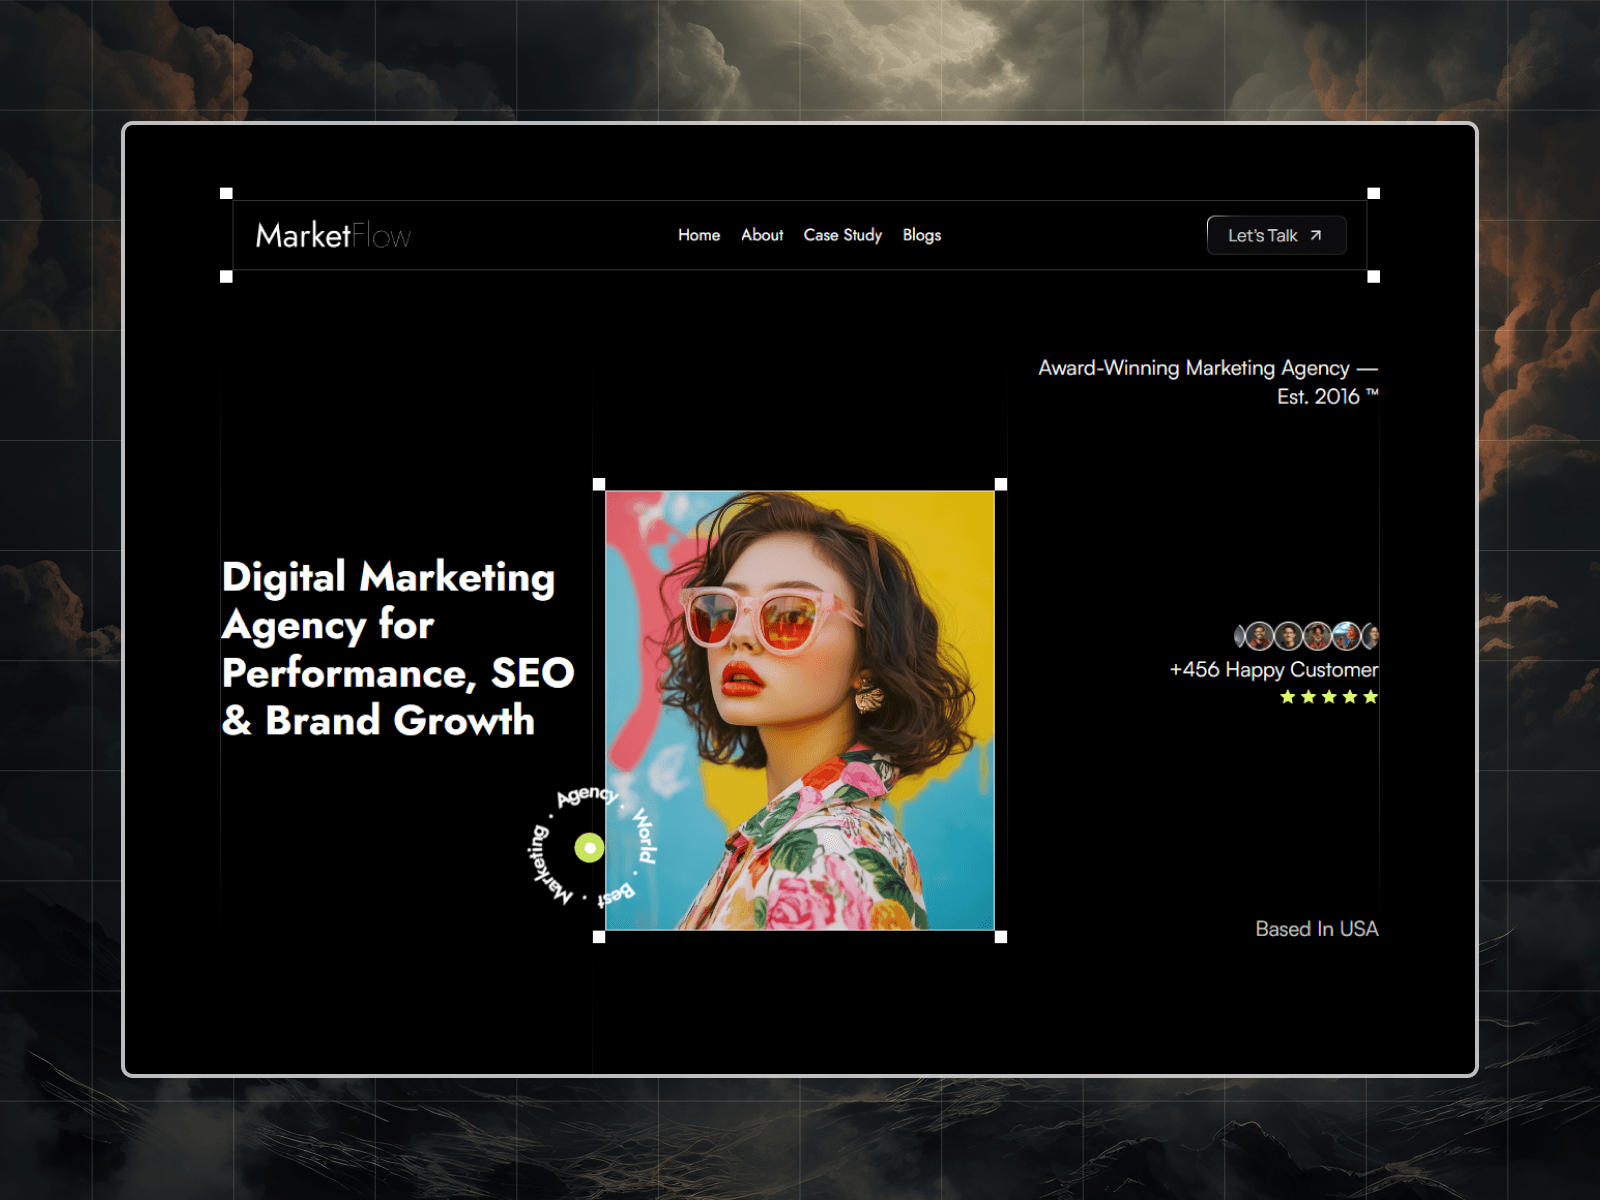Navigate to Blogs
Screen dimensions: 1600x1200
[922, 235]
